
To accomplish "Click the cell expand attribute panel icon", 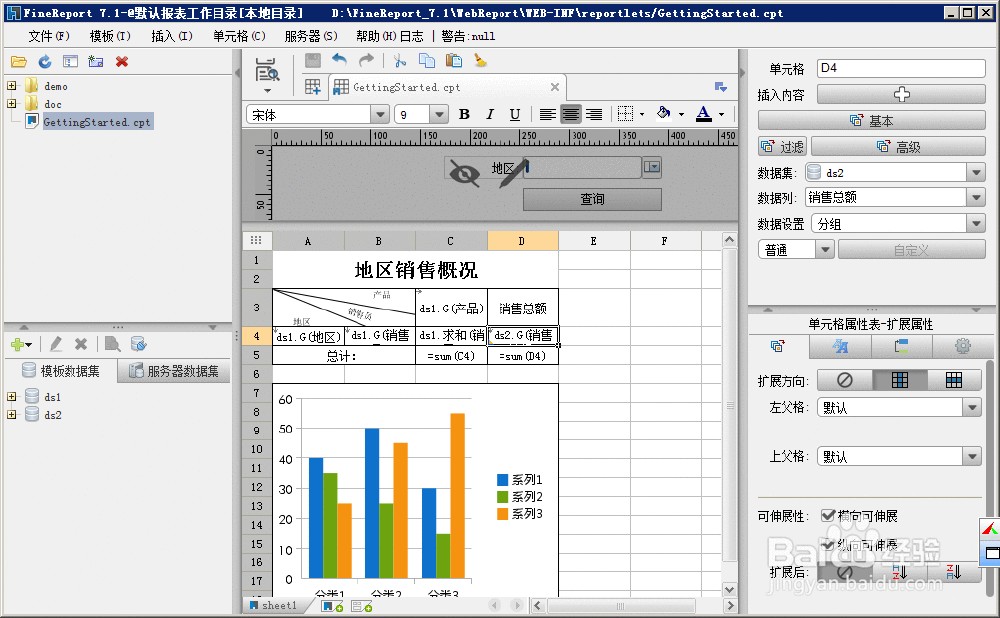I will 778,346.
